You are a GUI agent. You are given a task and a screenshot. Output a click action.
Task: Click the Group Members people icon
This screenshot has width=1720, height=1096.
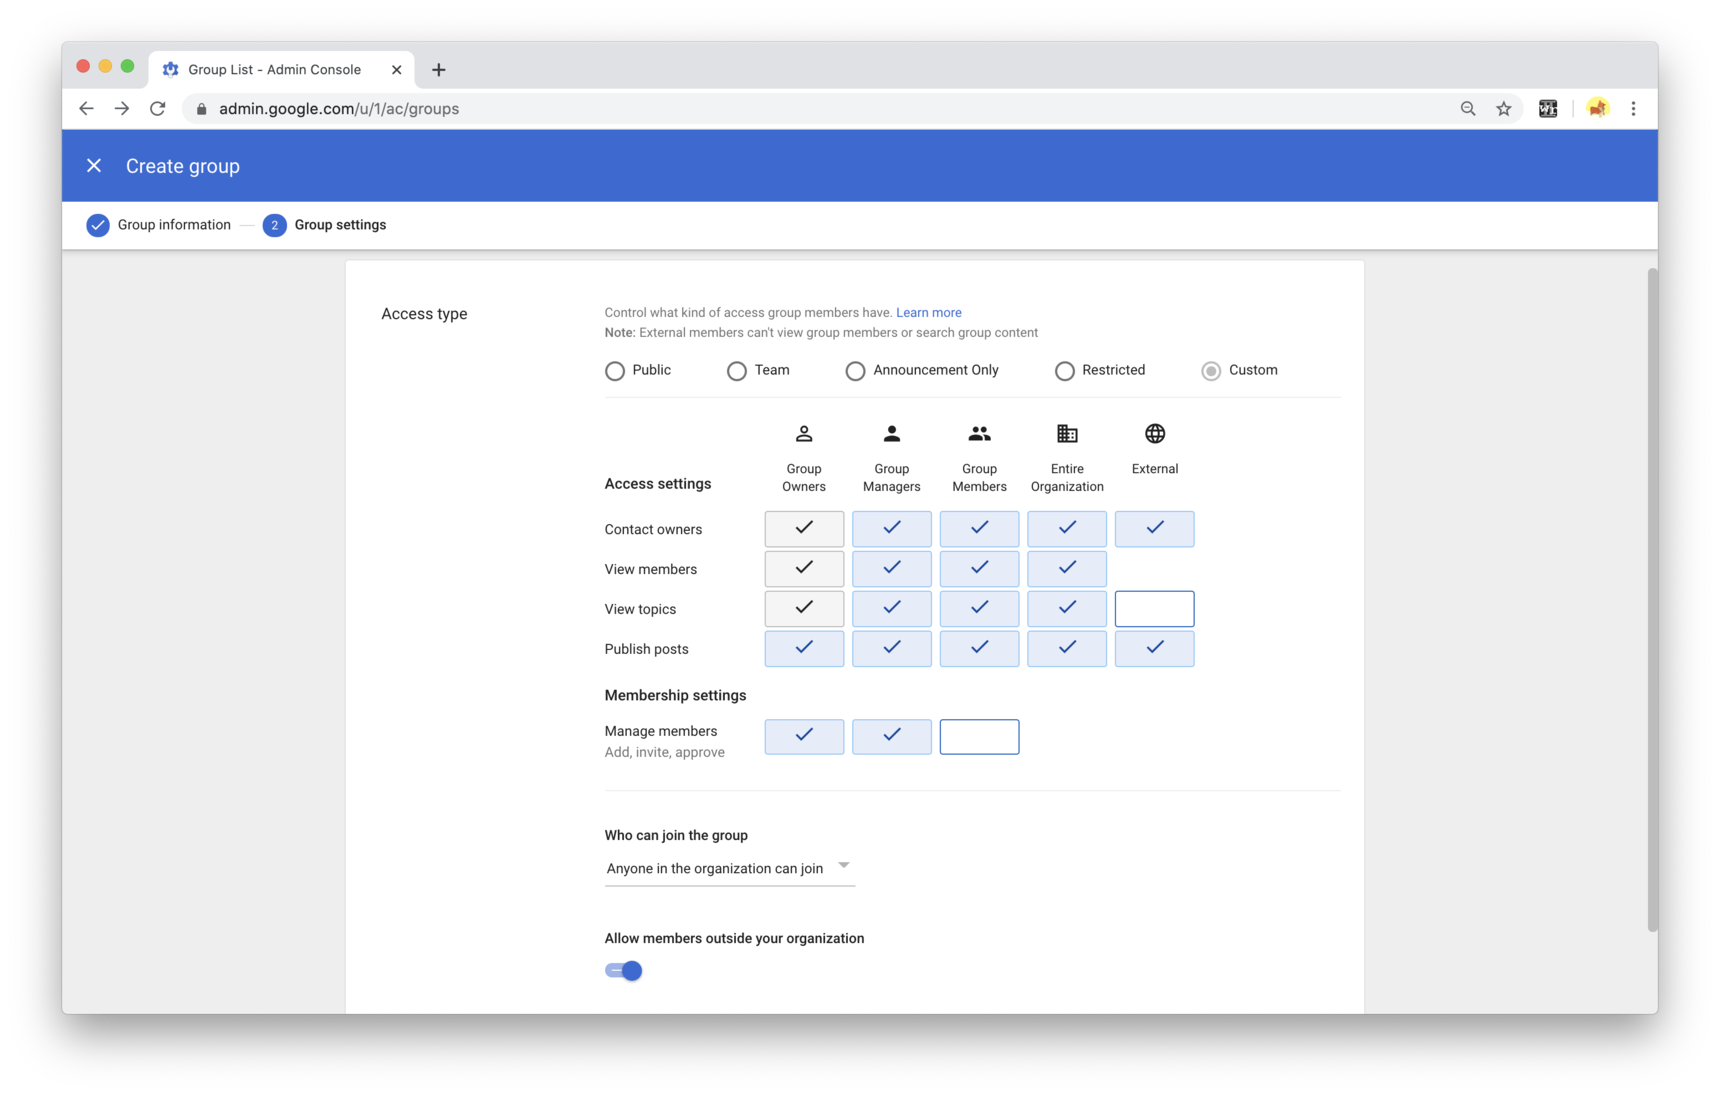979,434
